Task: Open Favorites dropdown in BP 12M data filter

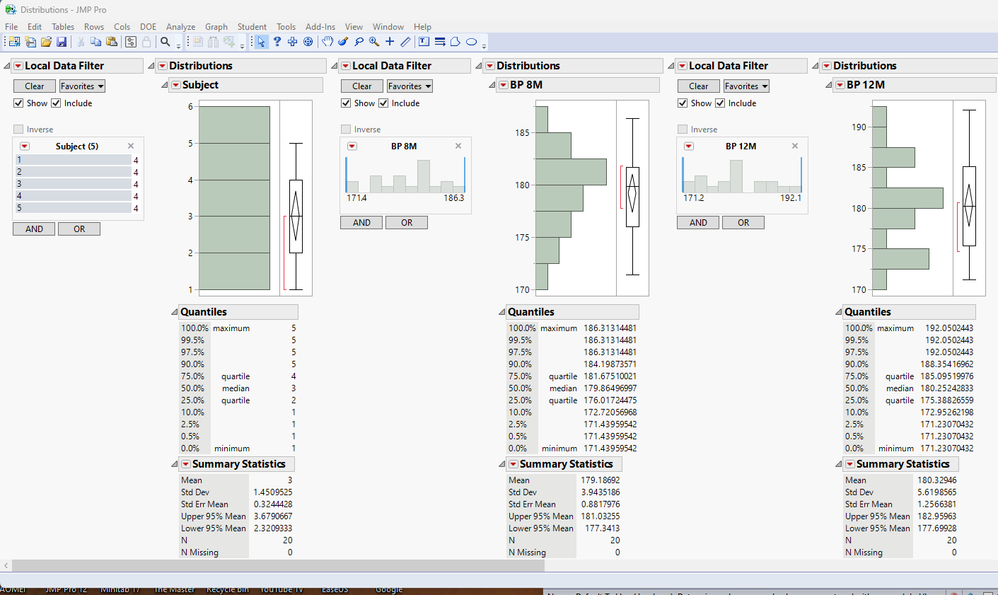Action: [746, 86]
